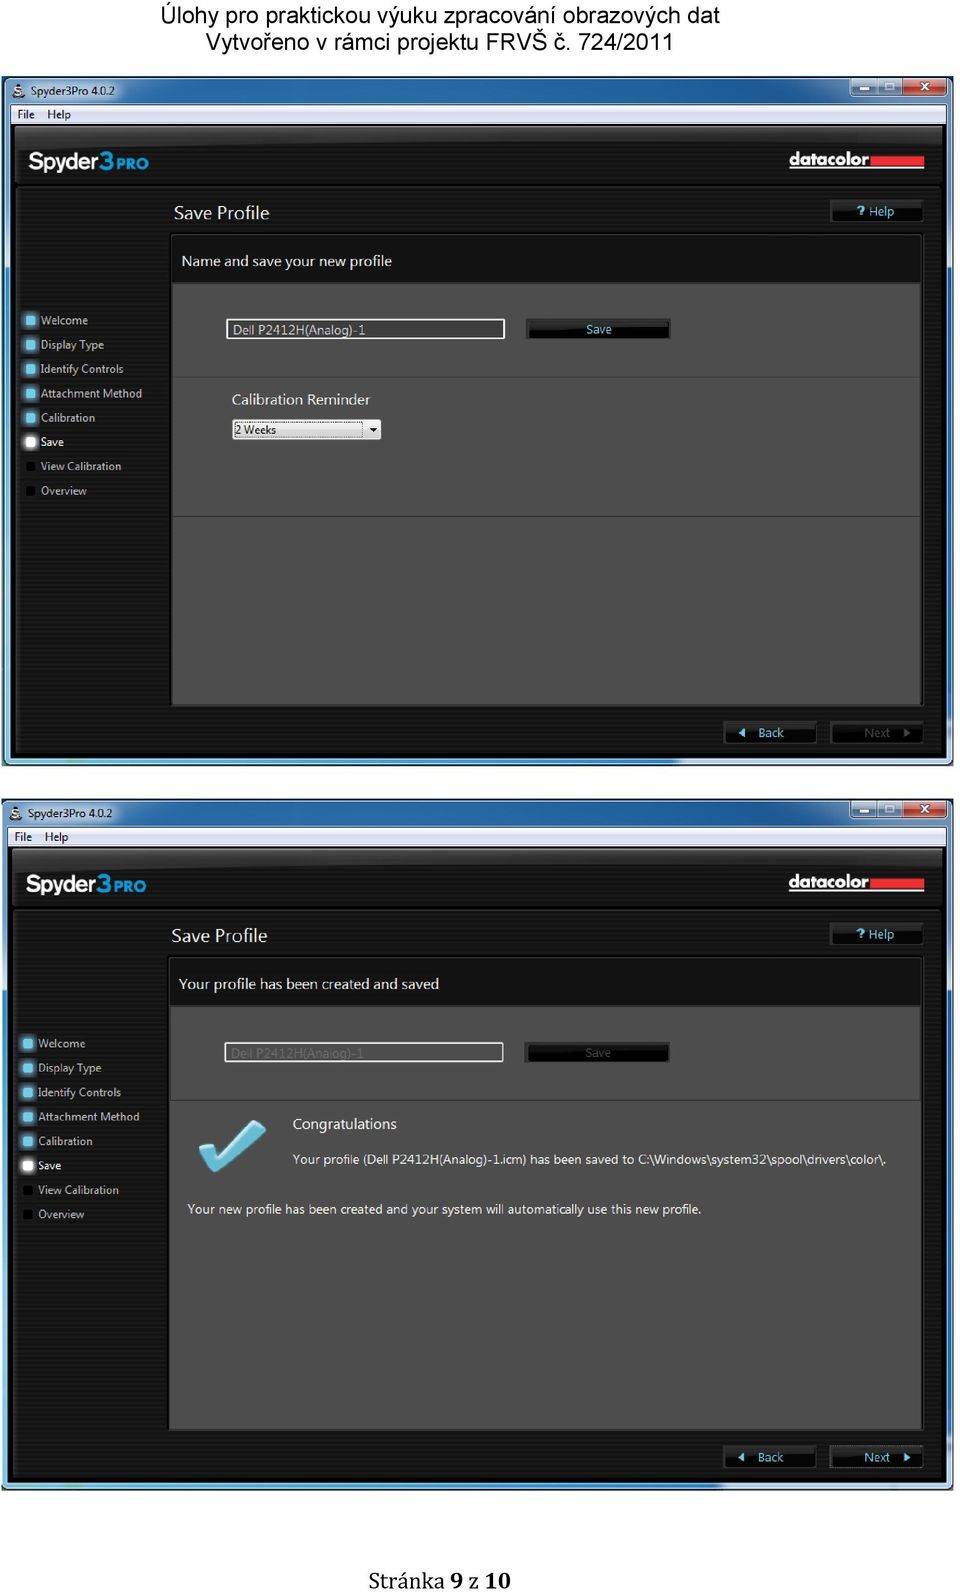Select Attachment Method step in lower window sidebar
Viewport: 960px width, 1592px height.
pyautogui.click(x=81, y=1116)
